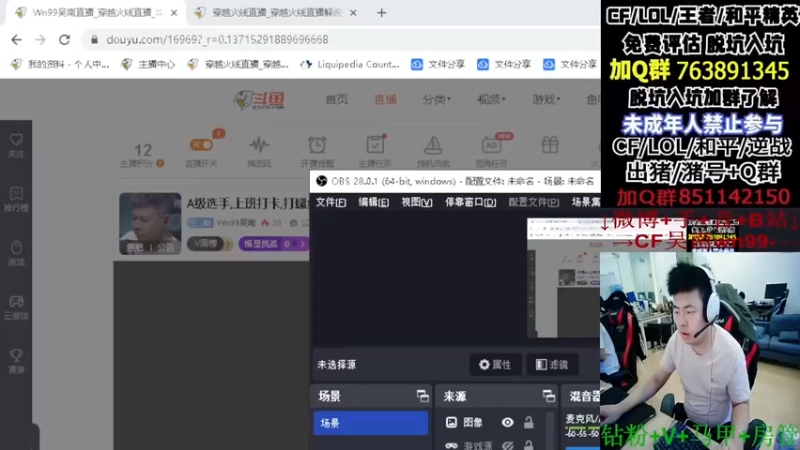Show the 游戏源 source with eye icon
The width and height of the screenshot is (800, 450).
[507, 445]
